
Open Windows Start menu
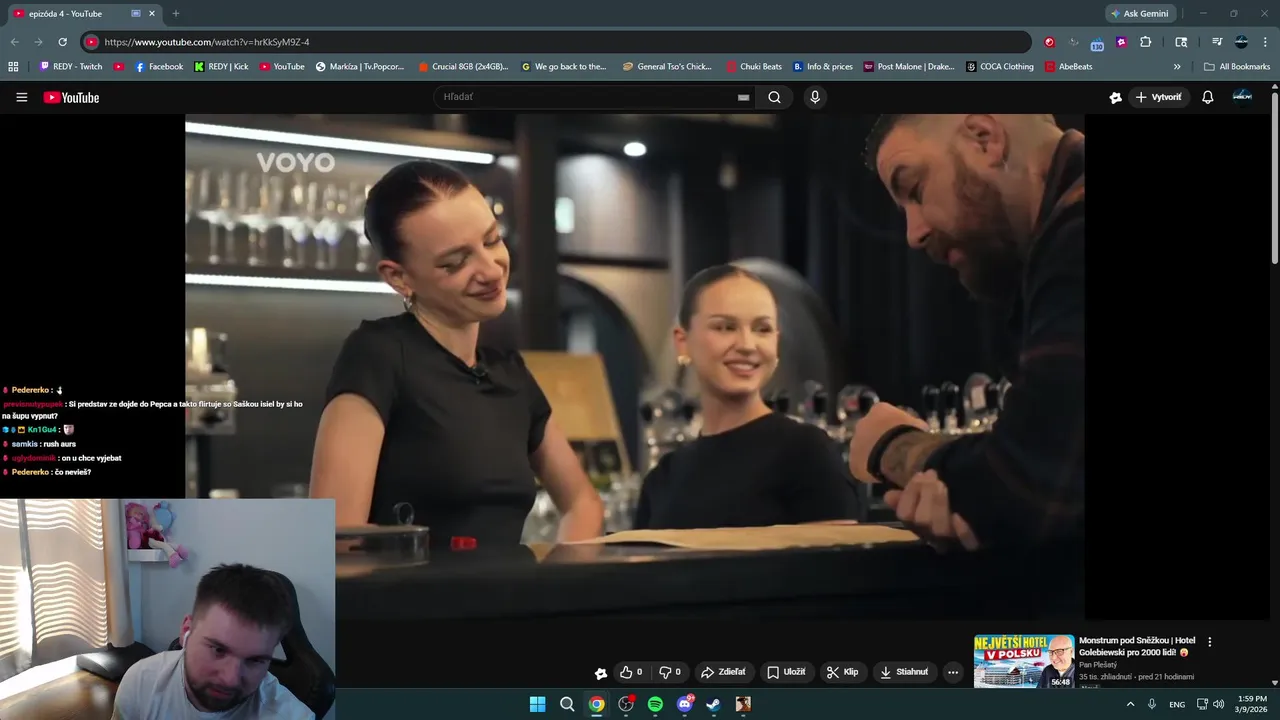click(x=537, y=704)
